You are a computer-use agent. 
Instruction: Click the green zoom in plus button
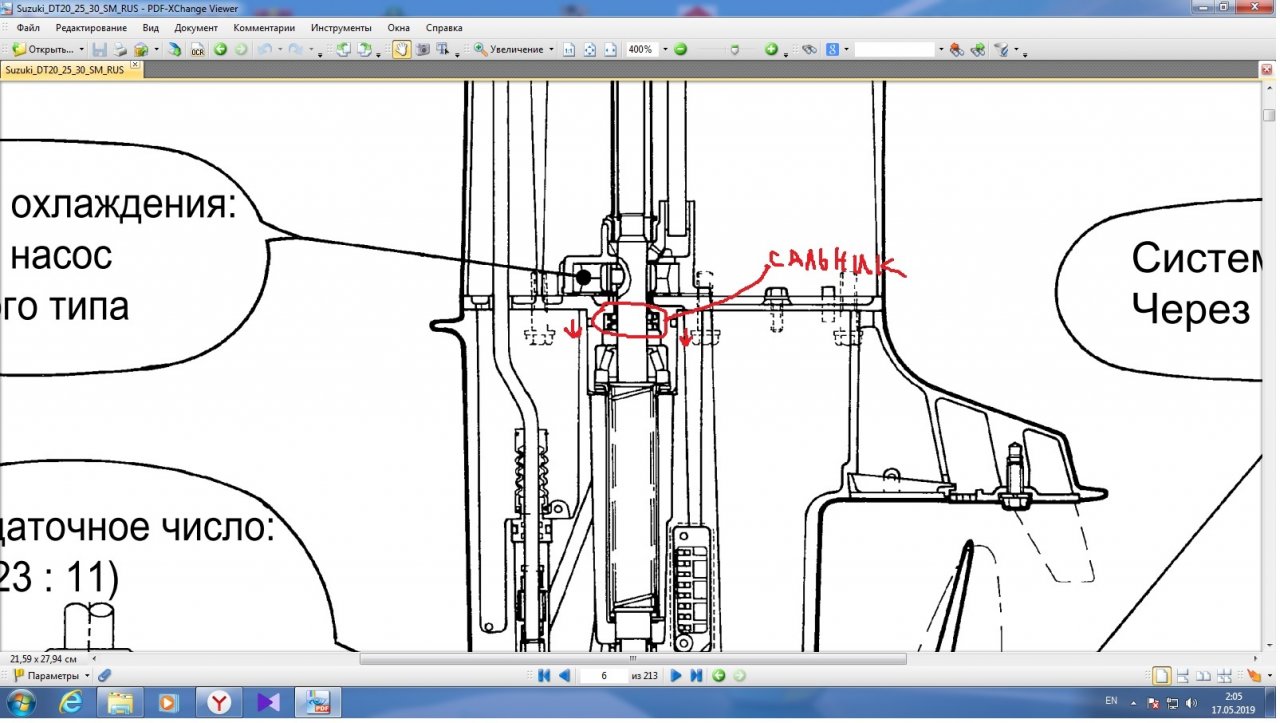coord(771,49)
